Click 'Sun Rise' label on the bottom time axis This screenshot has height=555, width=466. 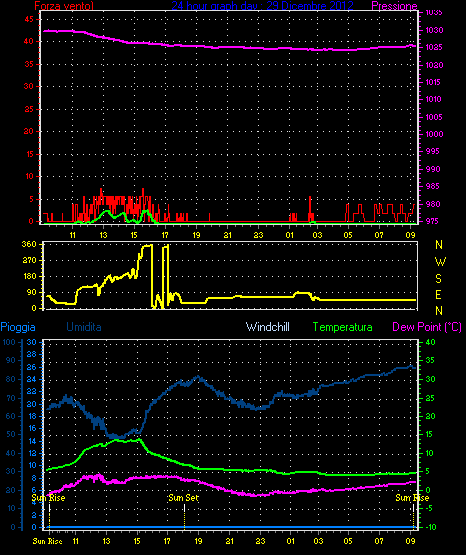coord(47,541)
